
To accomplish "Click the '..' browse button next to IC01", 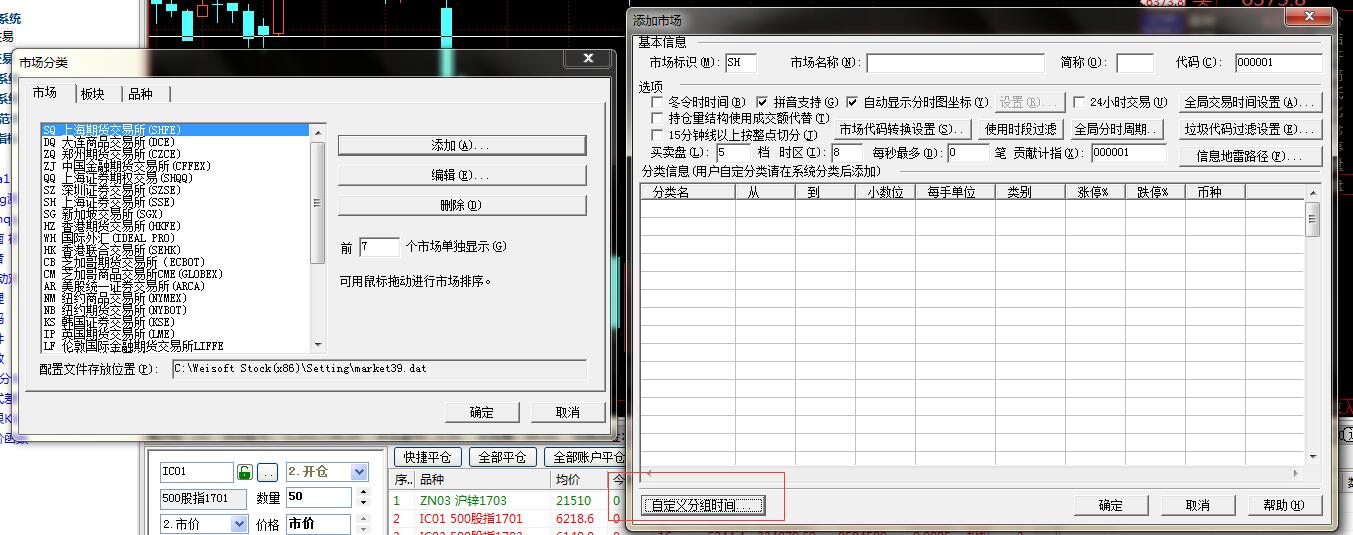I will [x=267, y=471].
